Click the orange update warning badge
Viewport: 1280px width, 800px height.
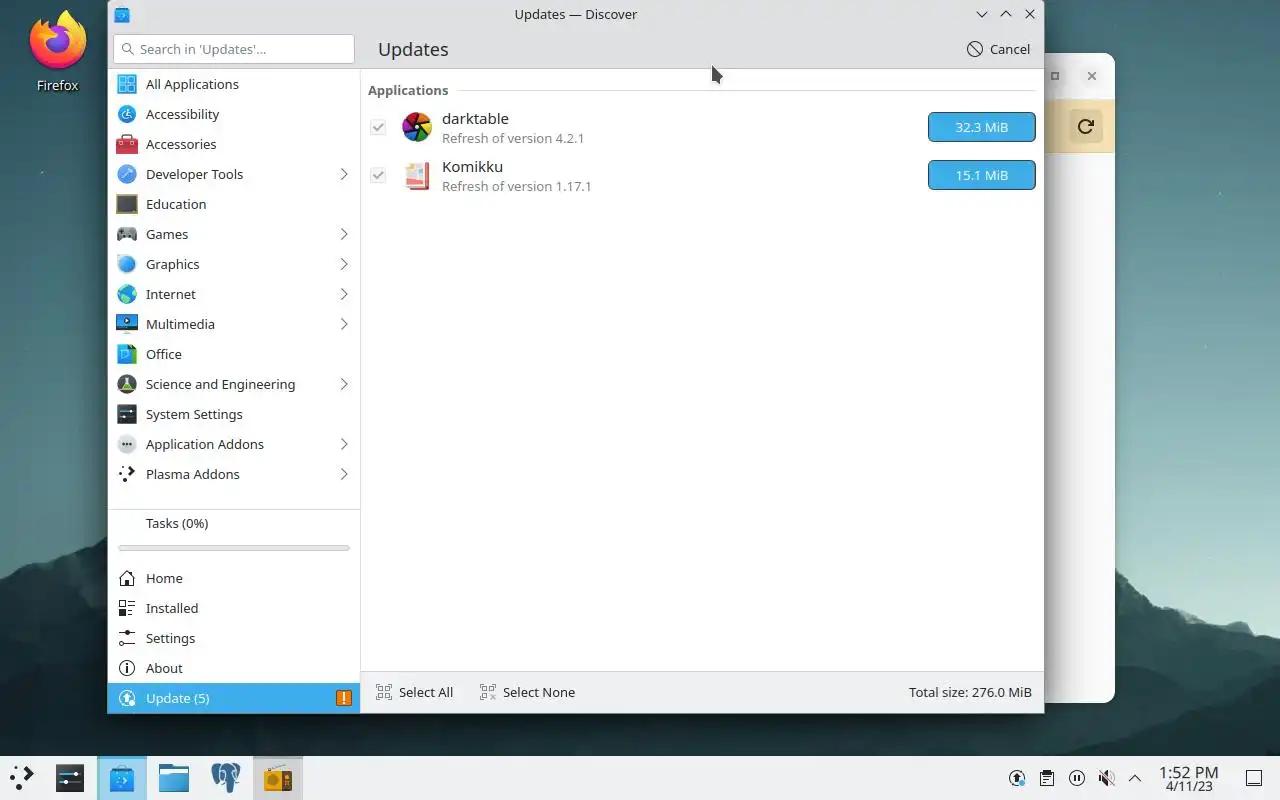coord(344,698)
